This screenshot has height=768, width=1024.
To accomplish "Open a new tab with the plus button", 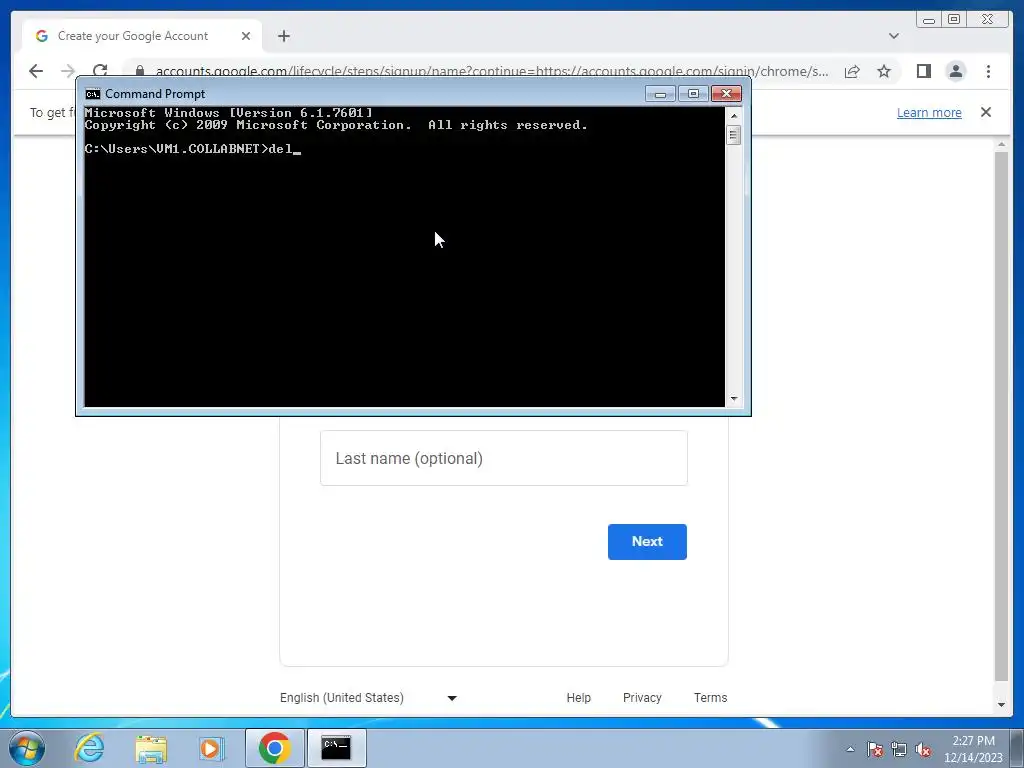I will (283, 36).
